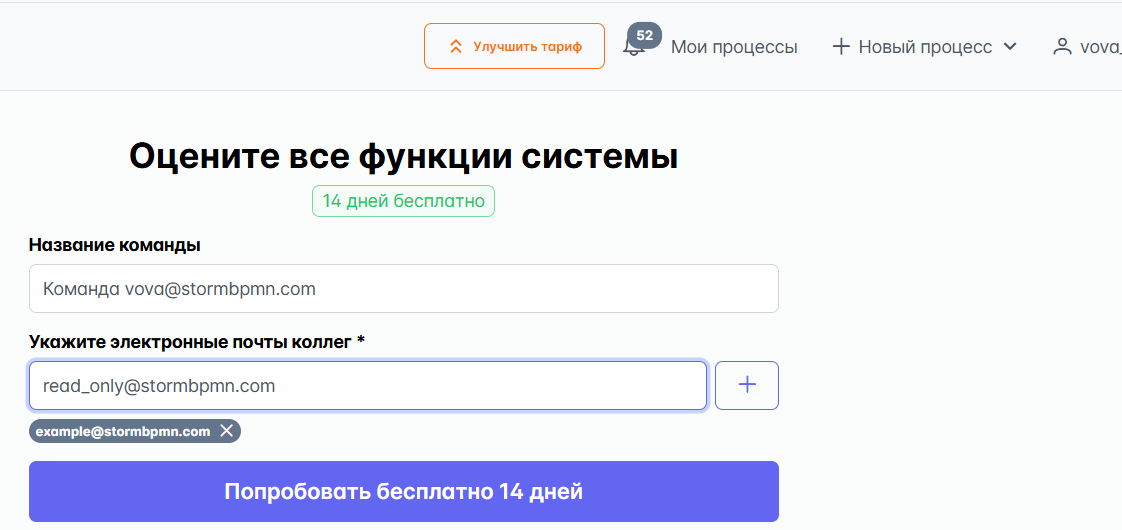Click the Название команды label
Image resolution: width=1122 pixels, height=530 pixels.
pos(114,245)
